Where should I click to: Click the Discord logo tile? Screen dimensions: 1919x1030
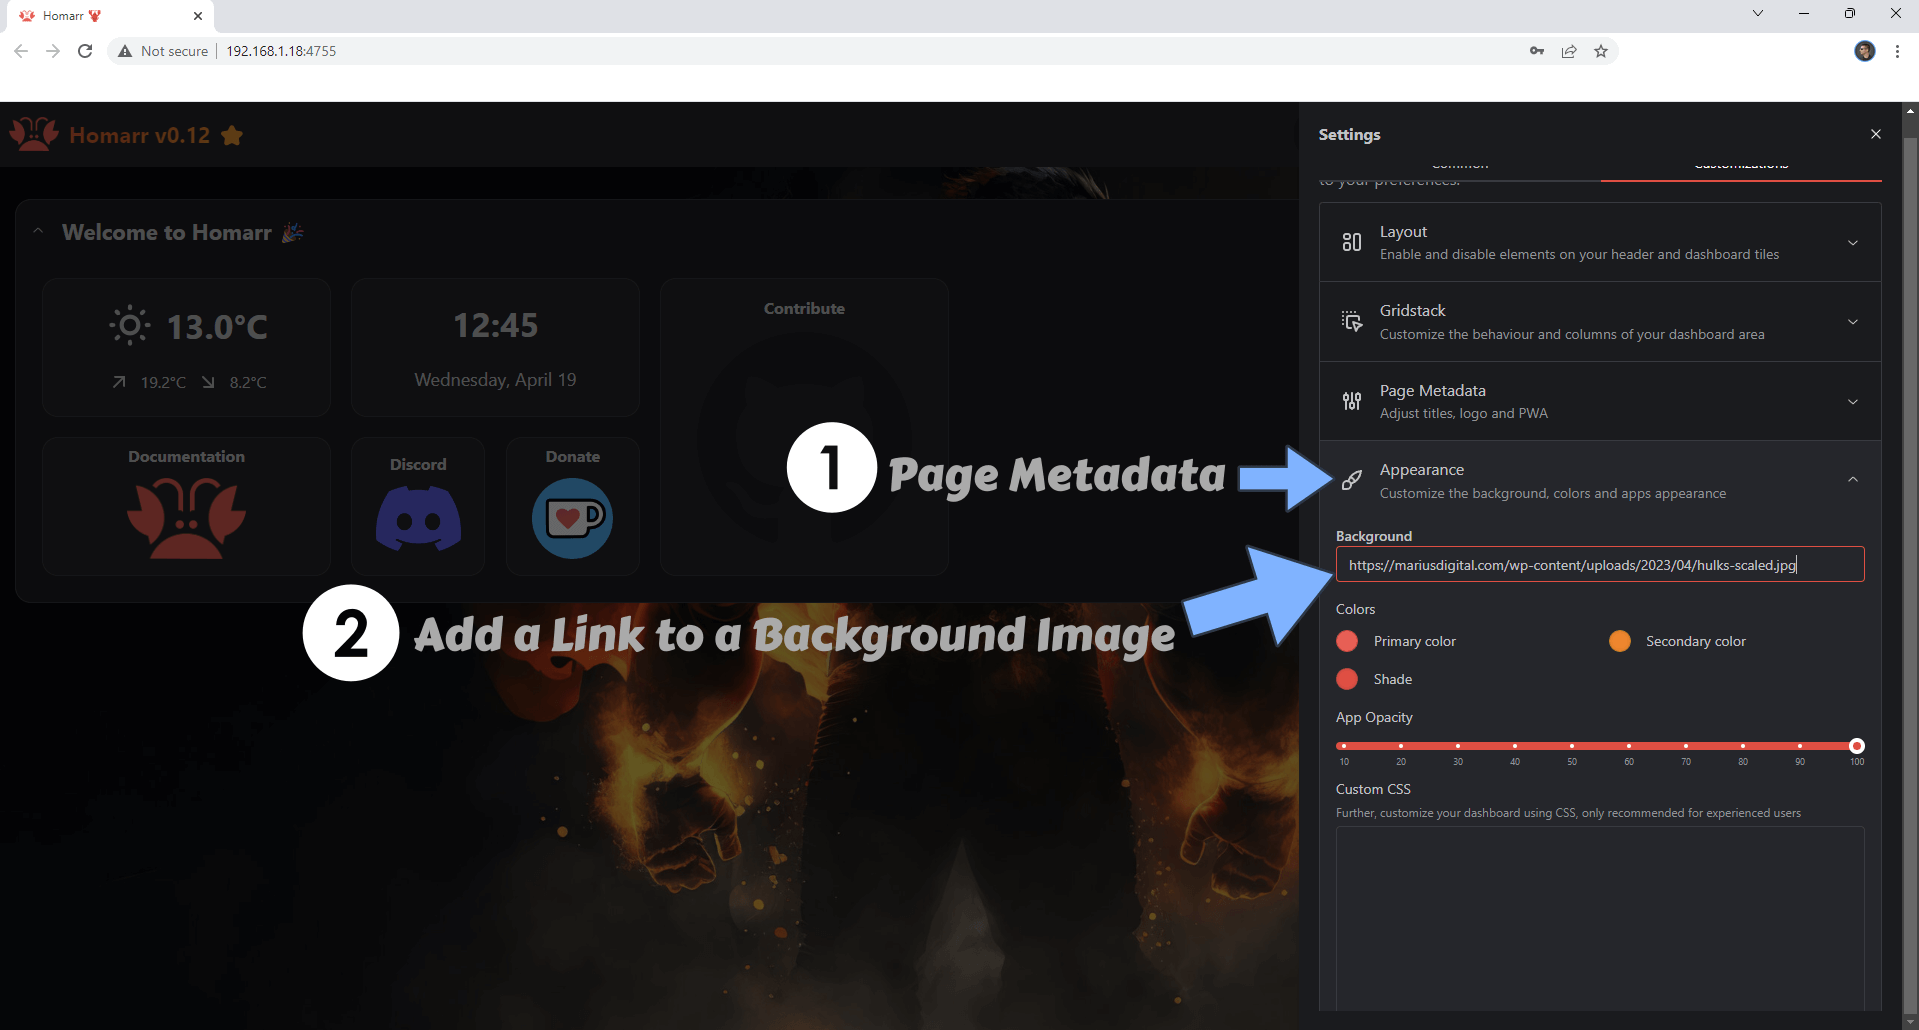click(x=418, y=517)
